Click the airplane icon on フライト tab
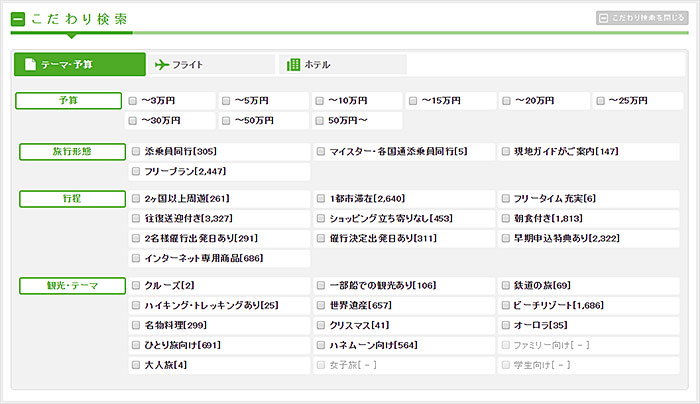 pyautogui.click(x=162, y=65)
